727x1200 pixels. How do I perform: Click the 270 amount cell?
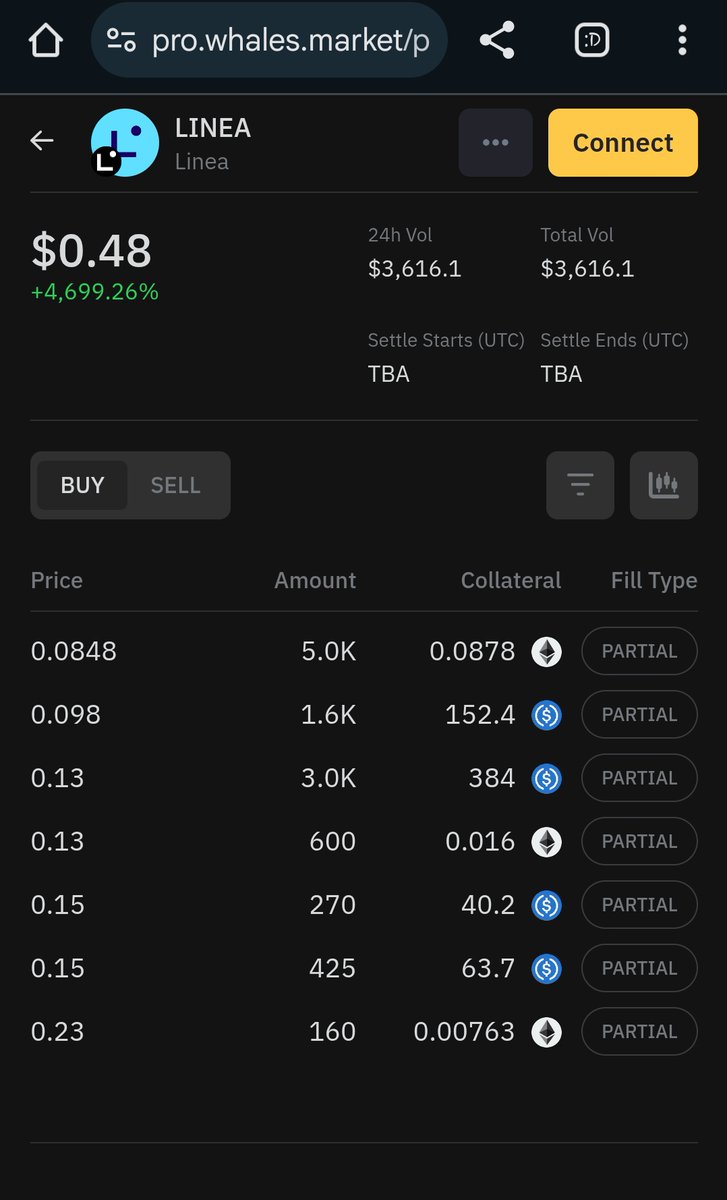(333, 905)
